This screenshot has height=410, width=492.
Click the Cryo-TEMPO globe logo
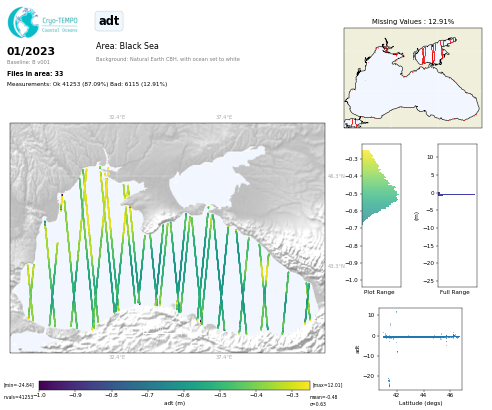coord(23,22)
